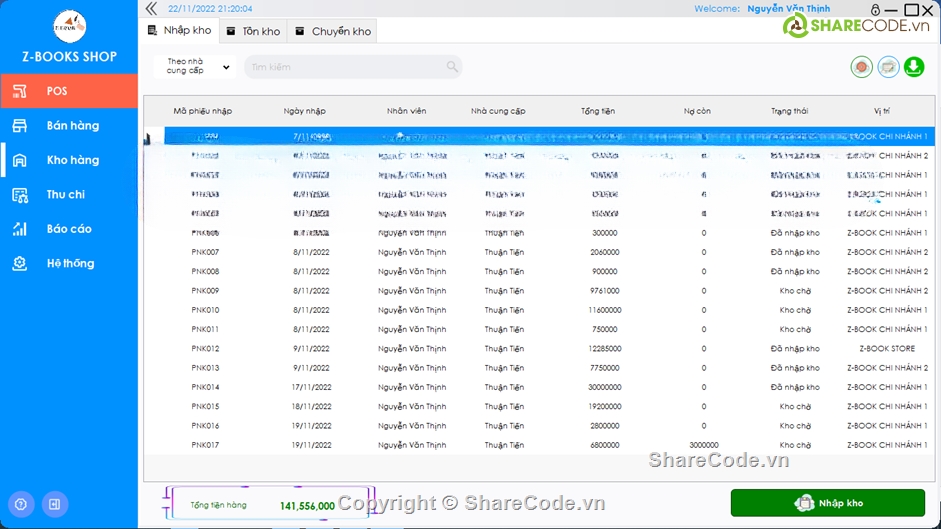Image resolution: width=941 pixels, height=529 pixels.
Task: Click the 3000000 debt value
Action: coord(704,445)
